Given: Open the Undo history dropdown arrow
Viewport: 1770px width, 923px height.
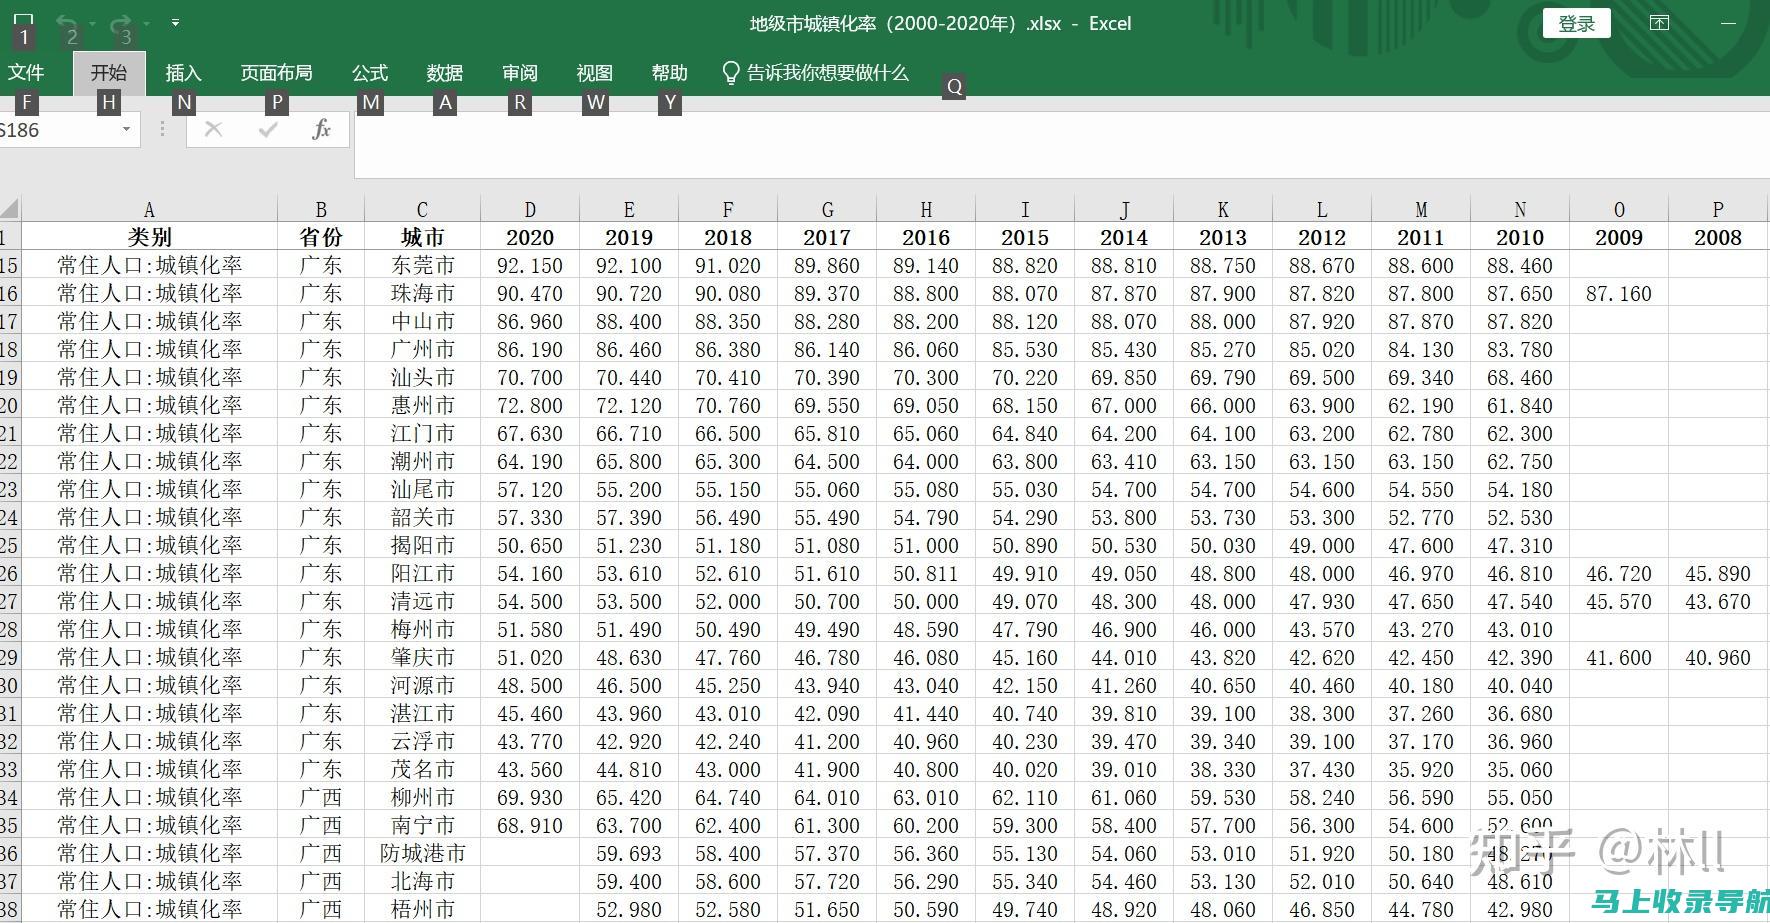Looking at the screenshot, I should [x=92, y=23].
